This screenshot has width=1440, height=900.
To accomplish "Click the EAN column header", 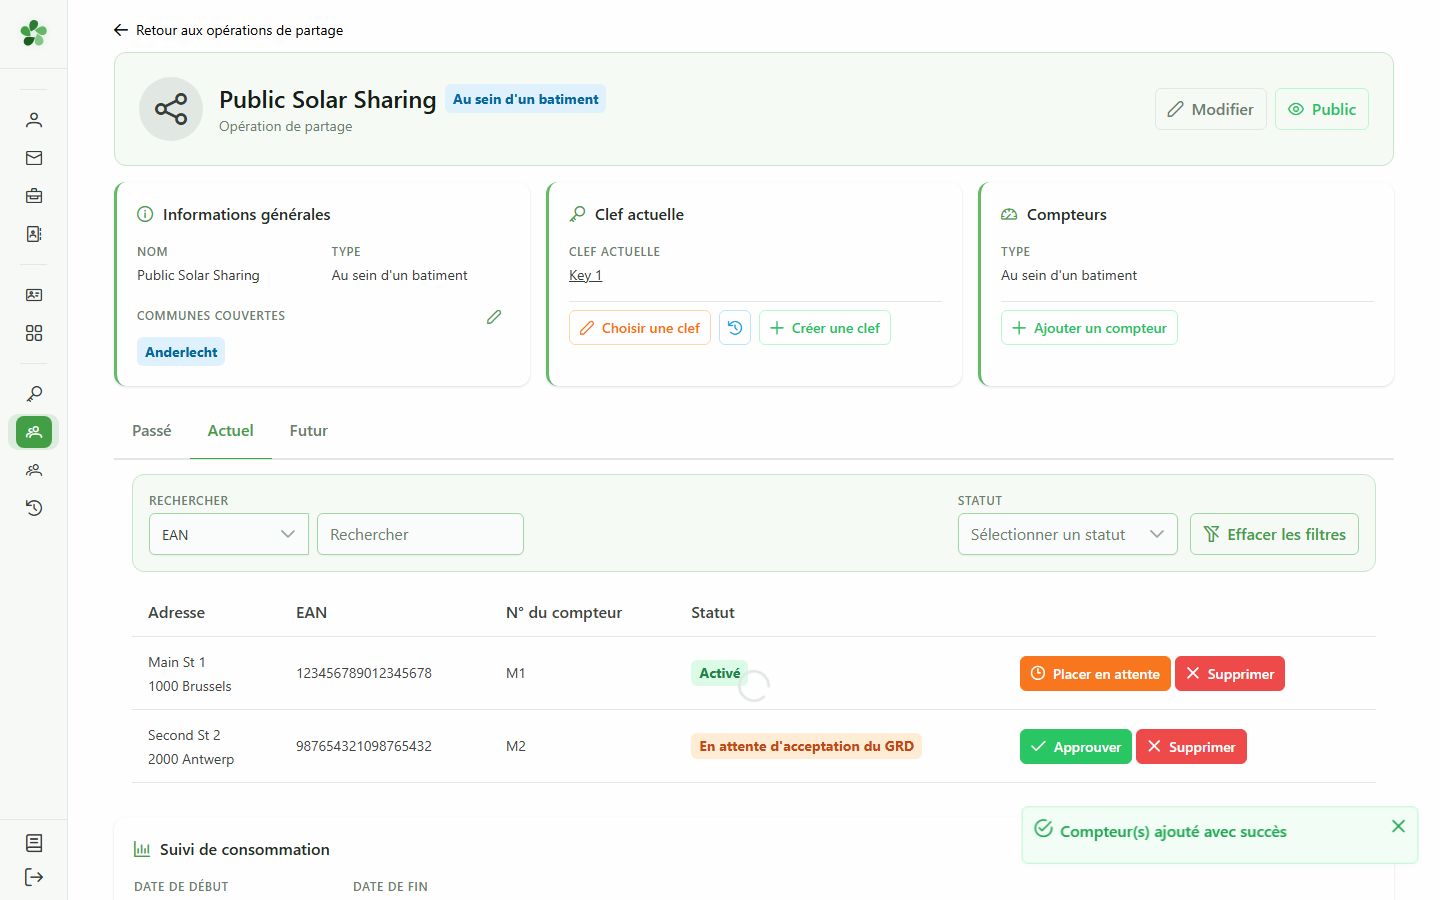I will (x=311, y=612).
